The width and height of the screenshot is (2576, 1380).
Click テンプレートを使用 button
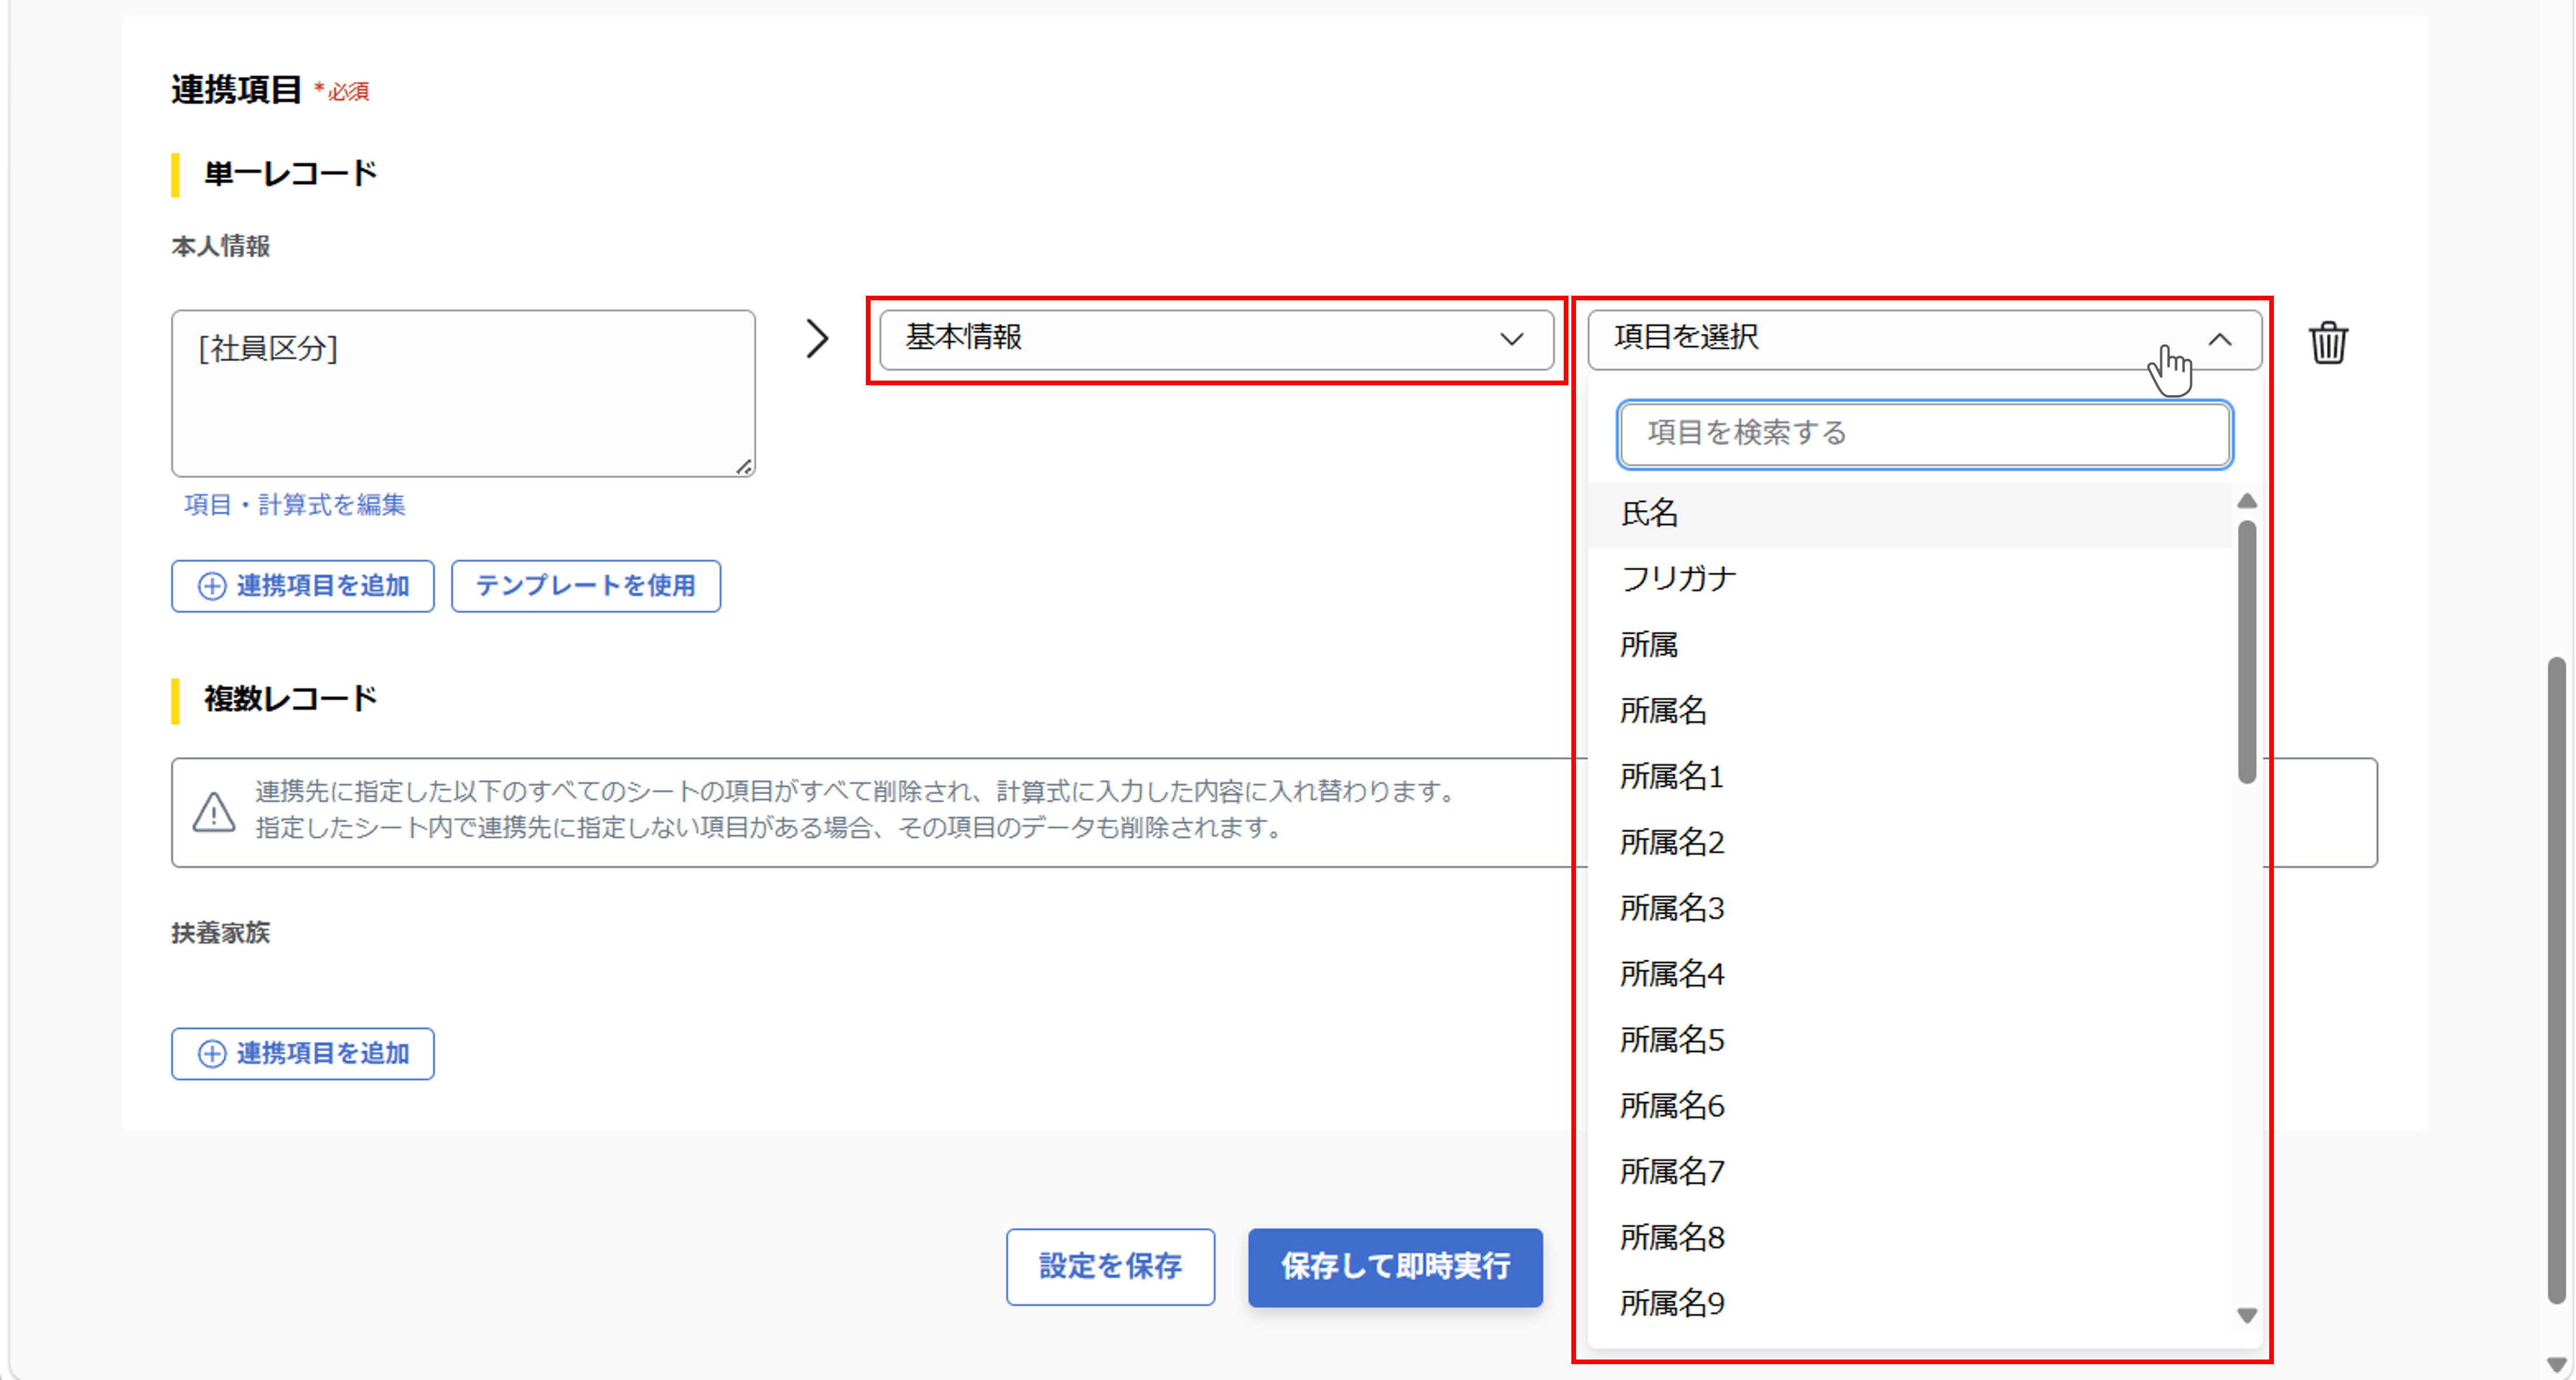point(586,586)
